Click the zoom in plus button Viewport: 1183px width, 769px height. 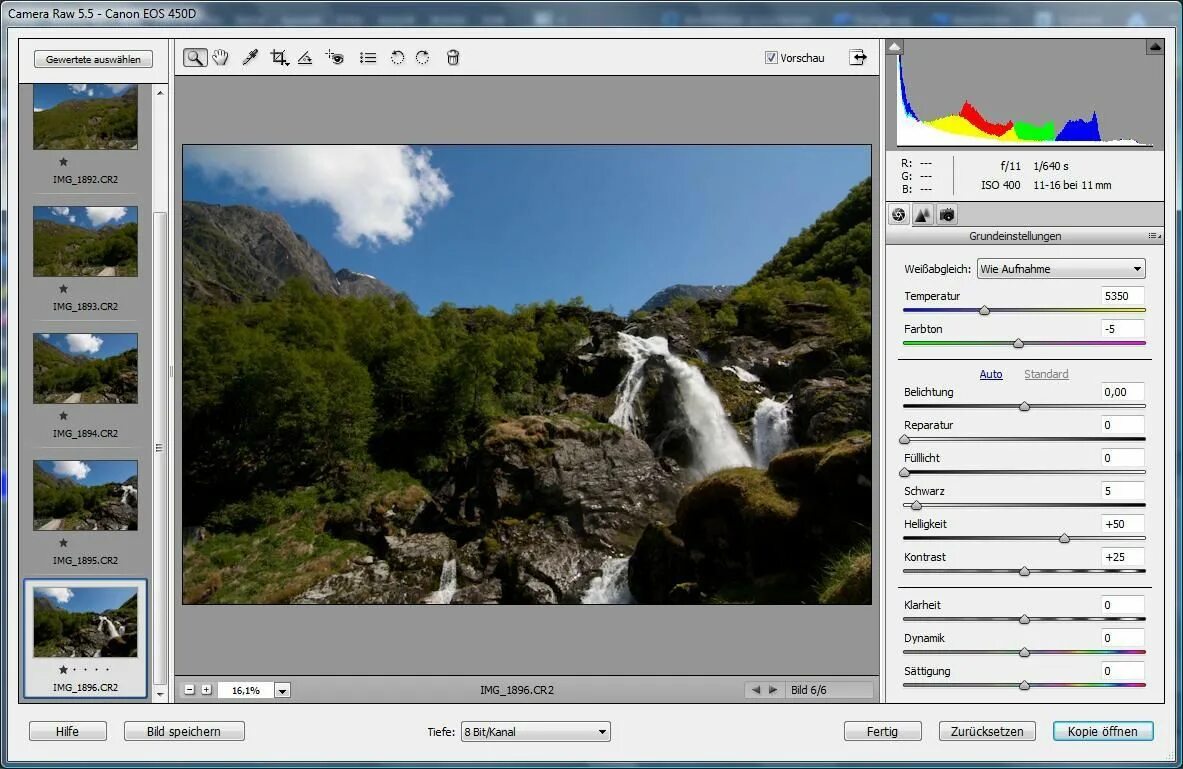click(x=206, y=690)
